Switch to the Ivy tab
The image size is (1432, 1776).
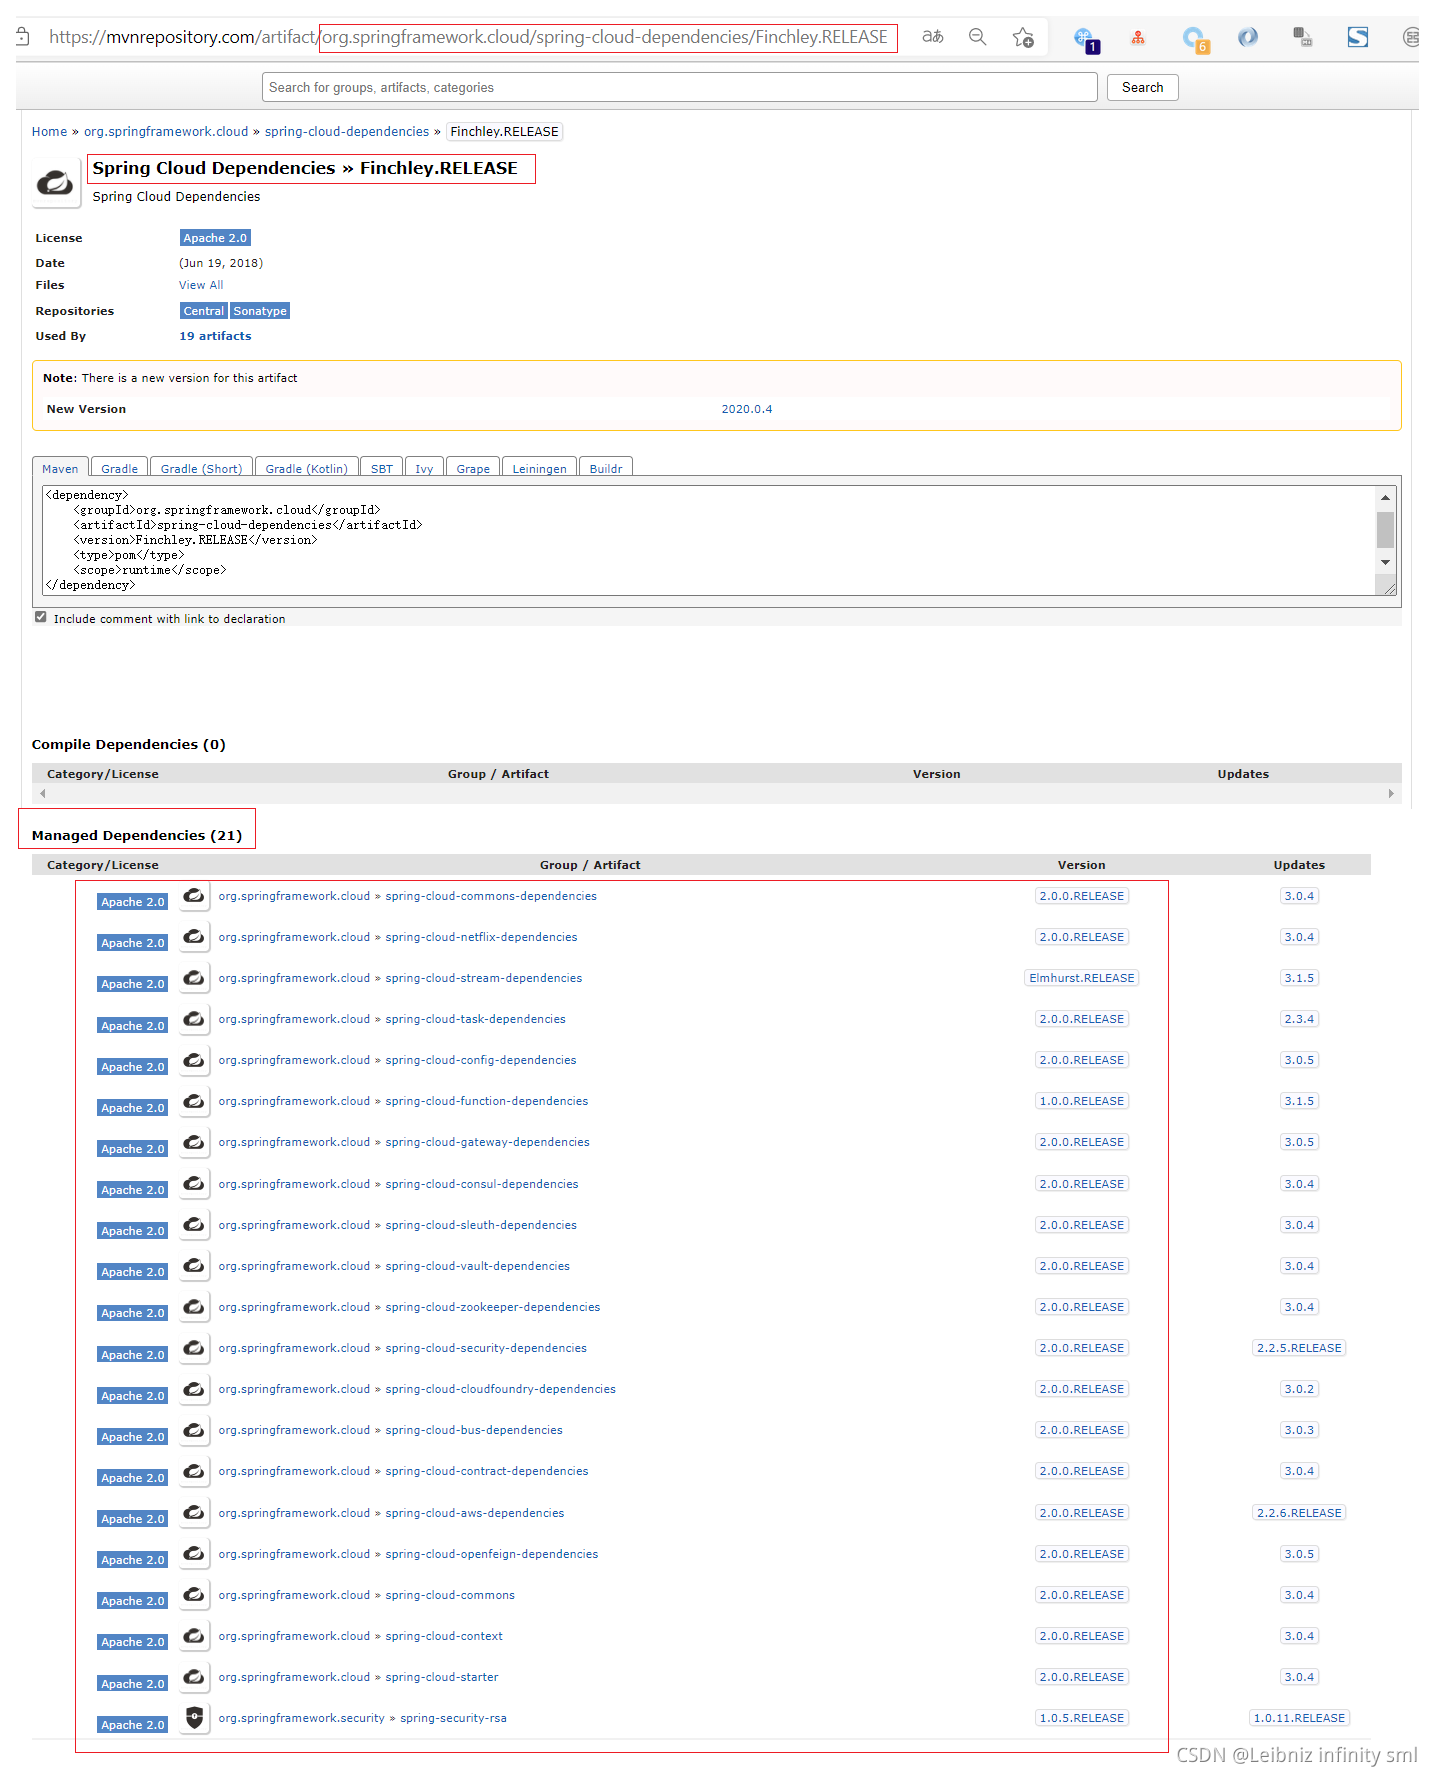[425, 468]
